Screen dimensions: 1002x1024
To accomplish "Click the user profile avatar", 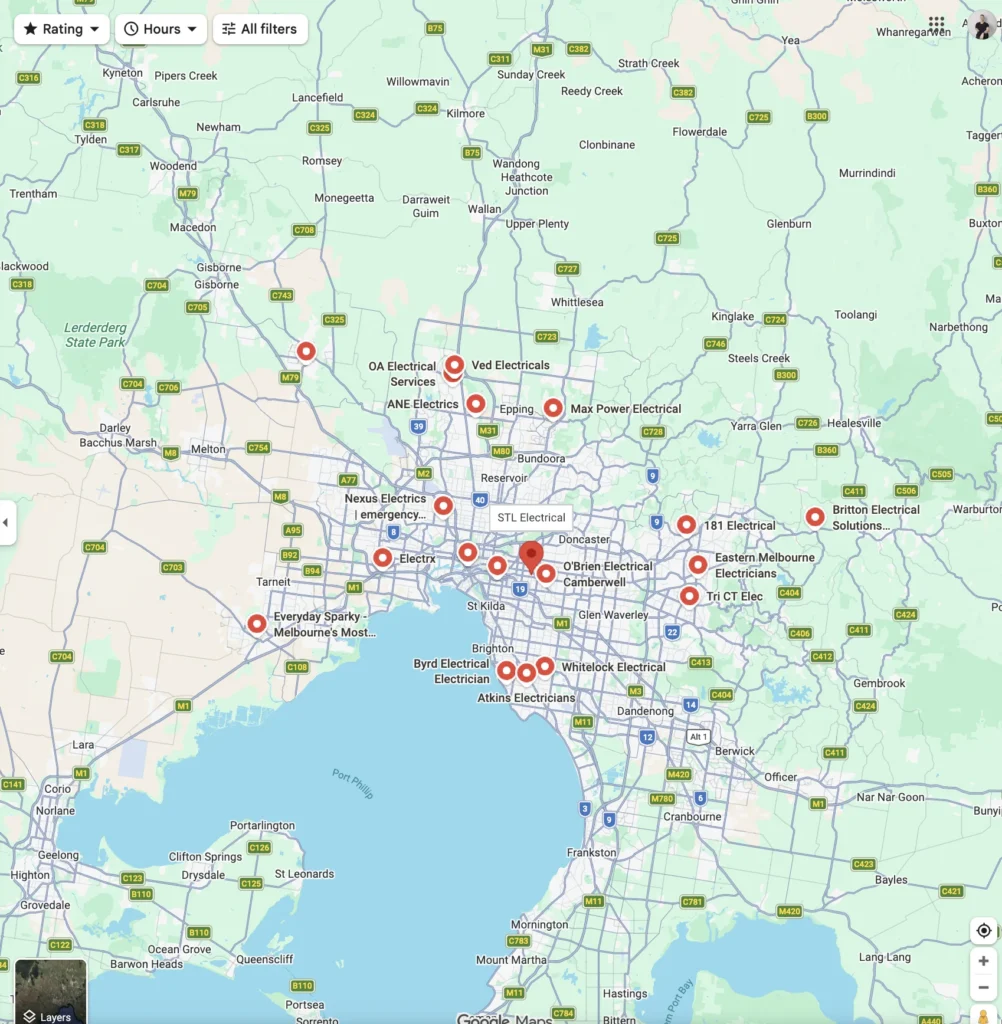I will (x=982, y=26).
